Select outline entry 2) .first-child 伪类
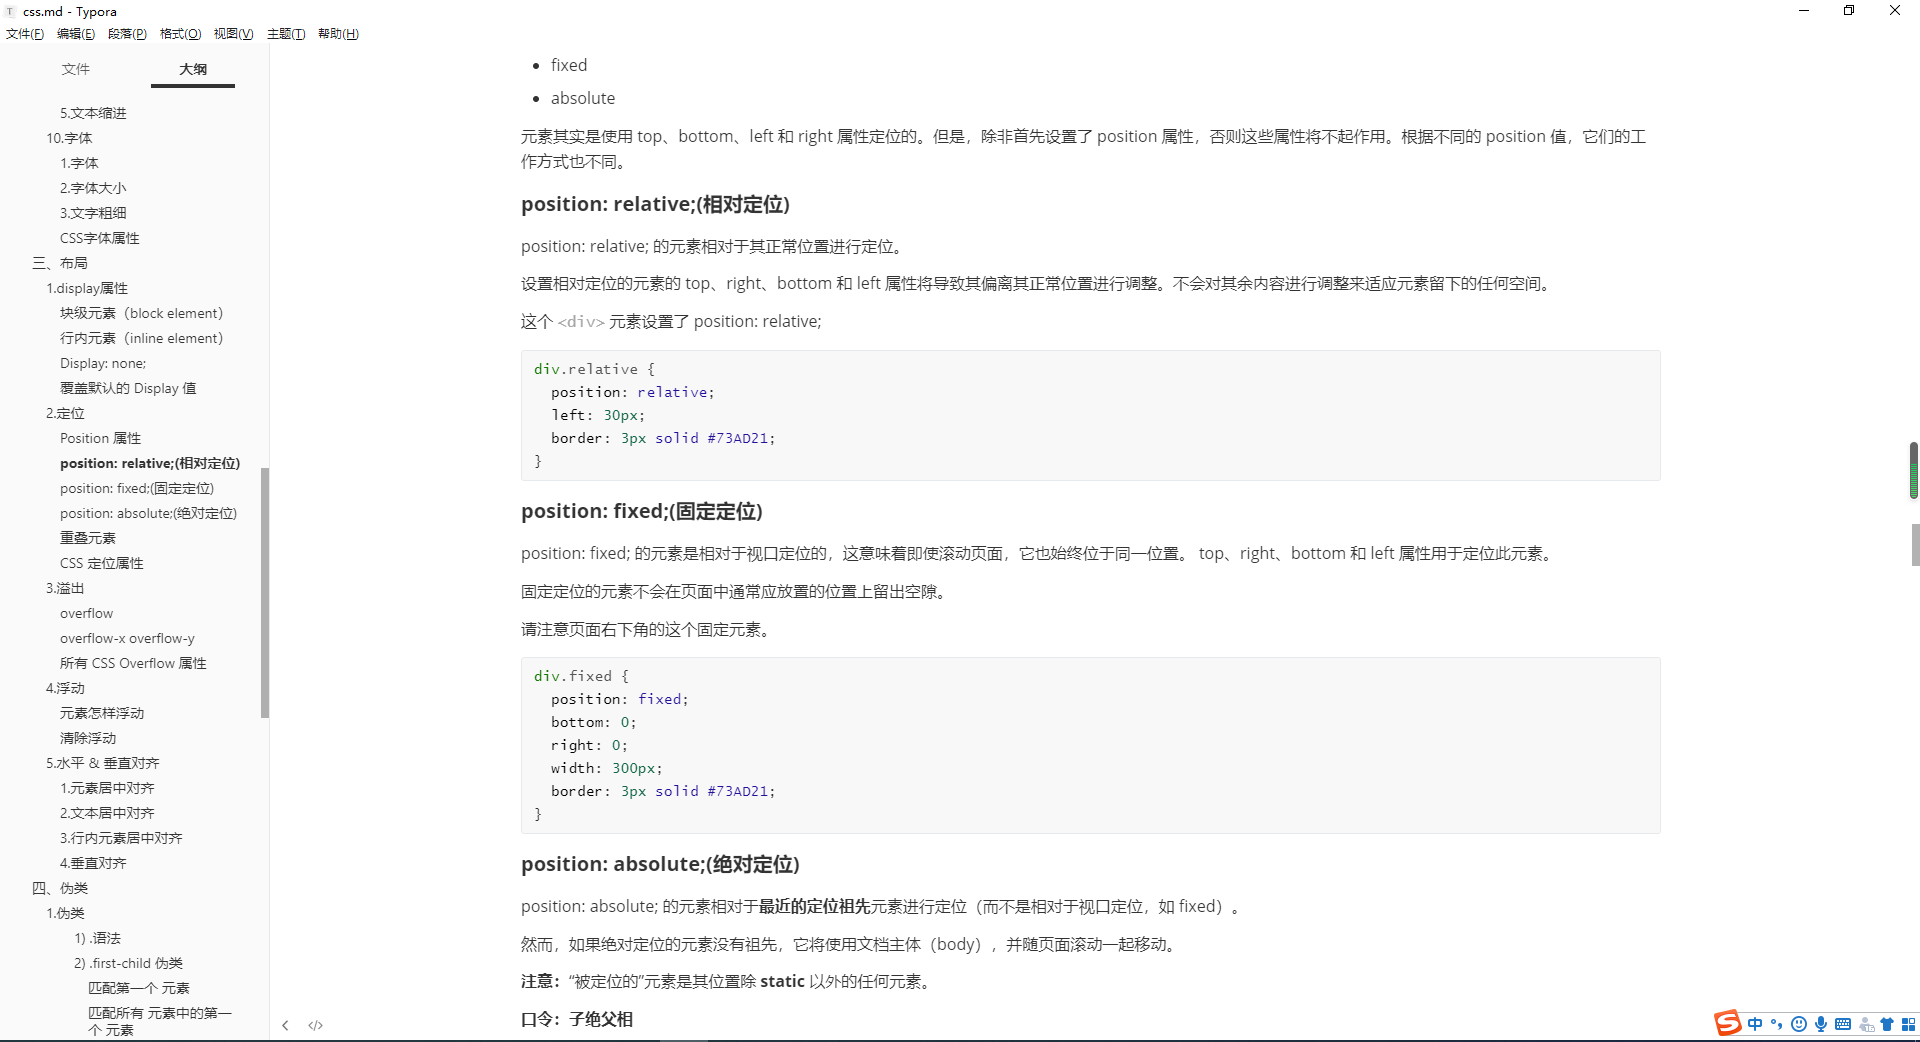 click(128, 963)
